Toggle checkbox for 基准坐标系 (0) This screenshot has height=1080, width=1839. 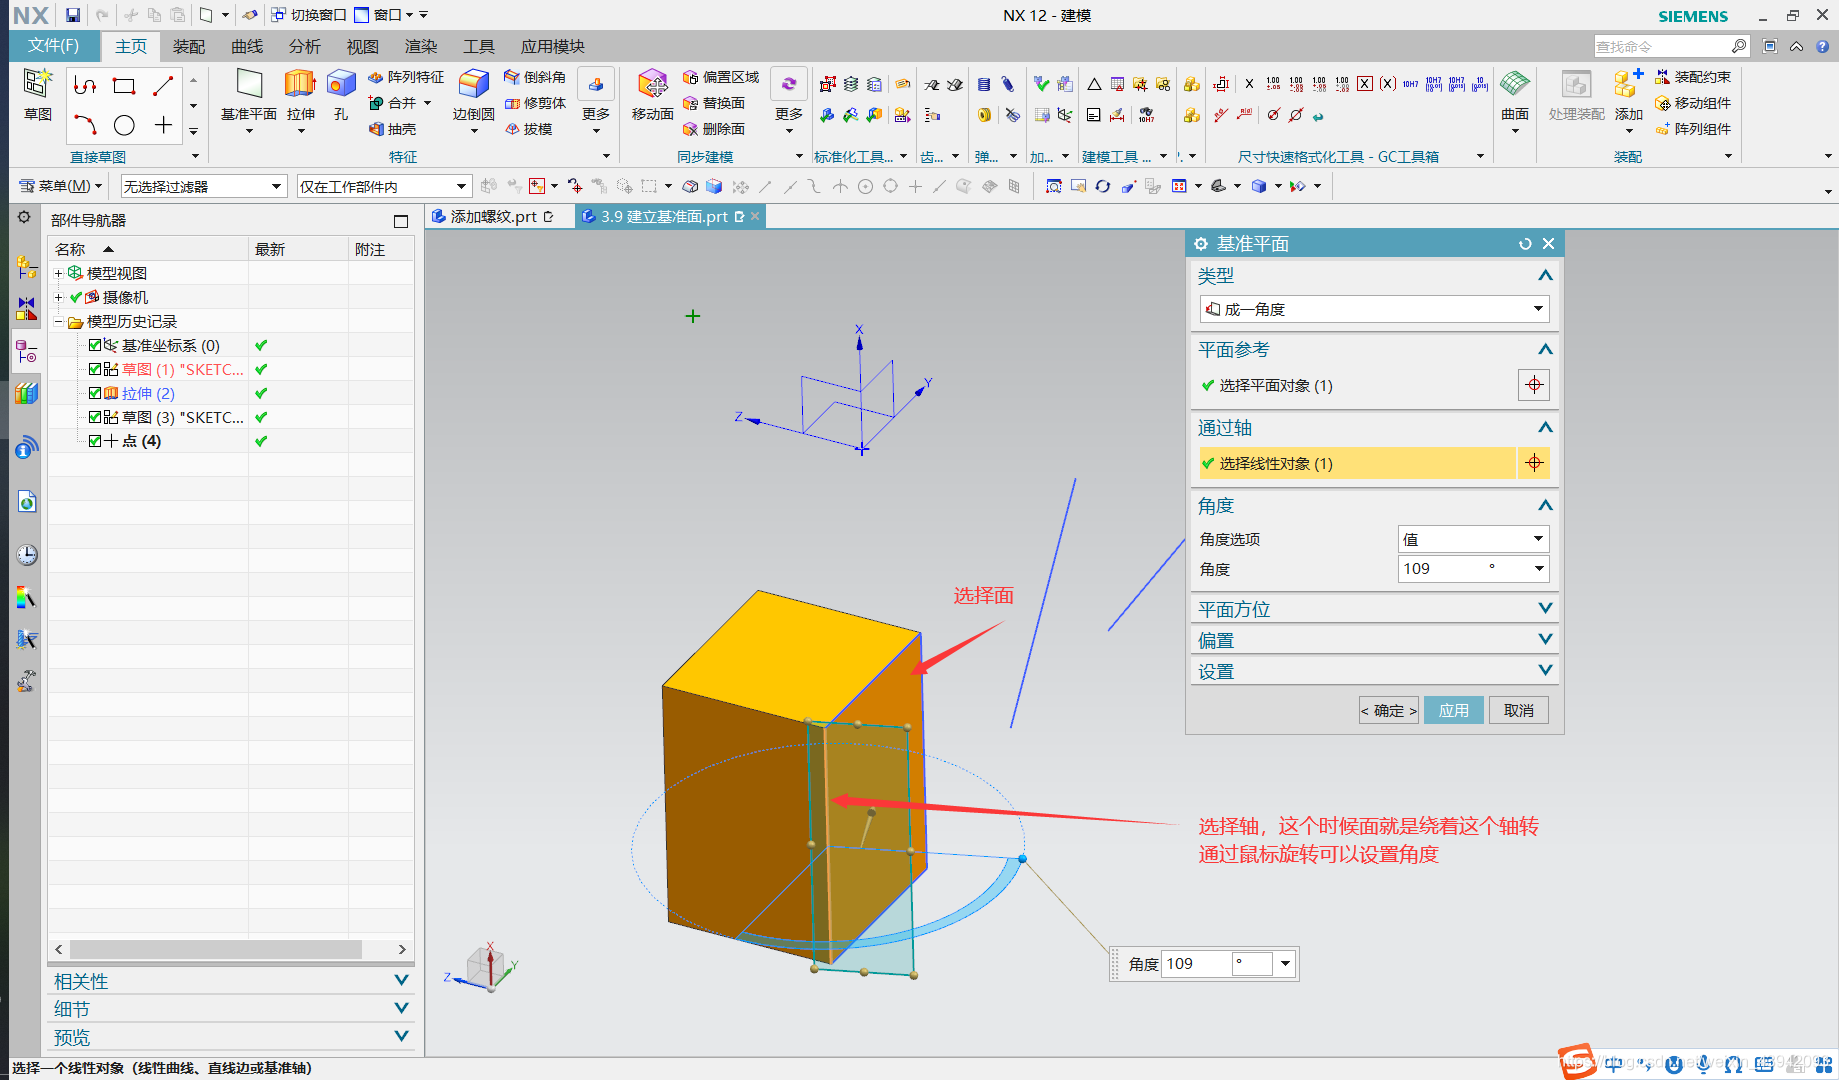coord(95,345)
